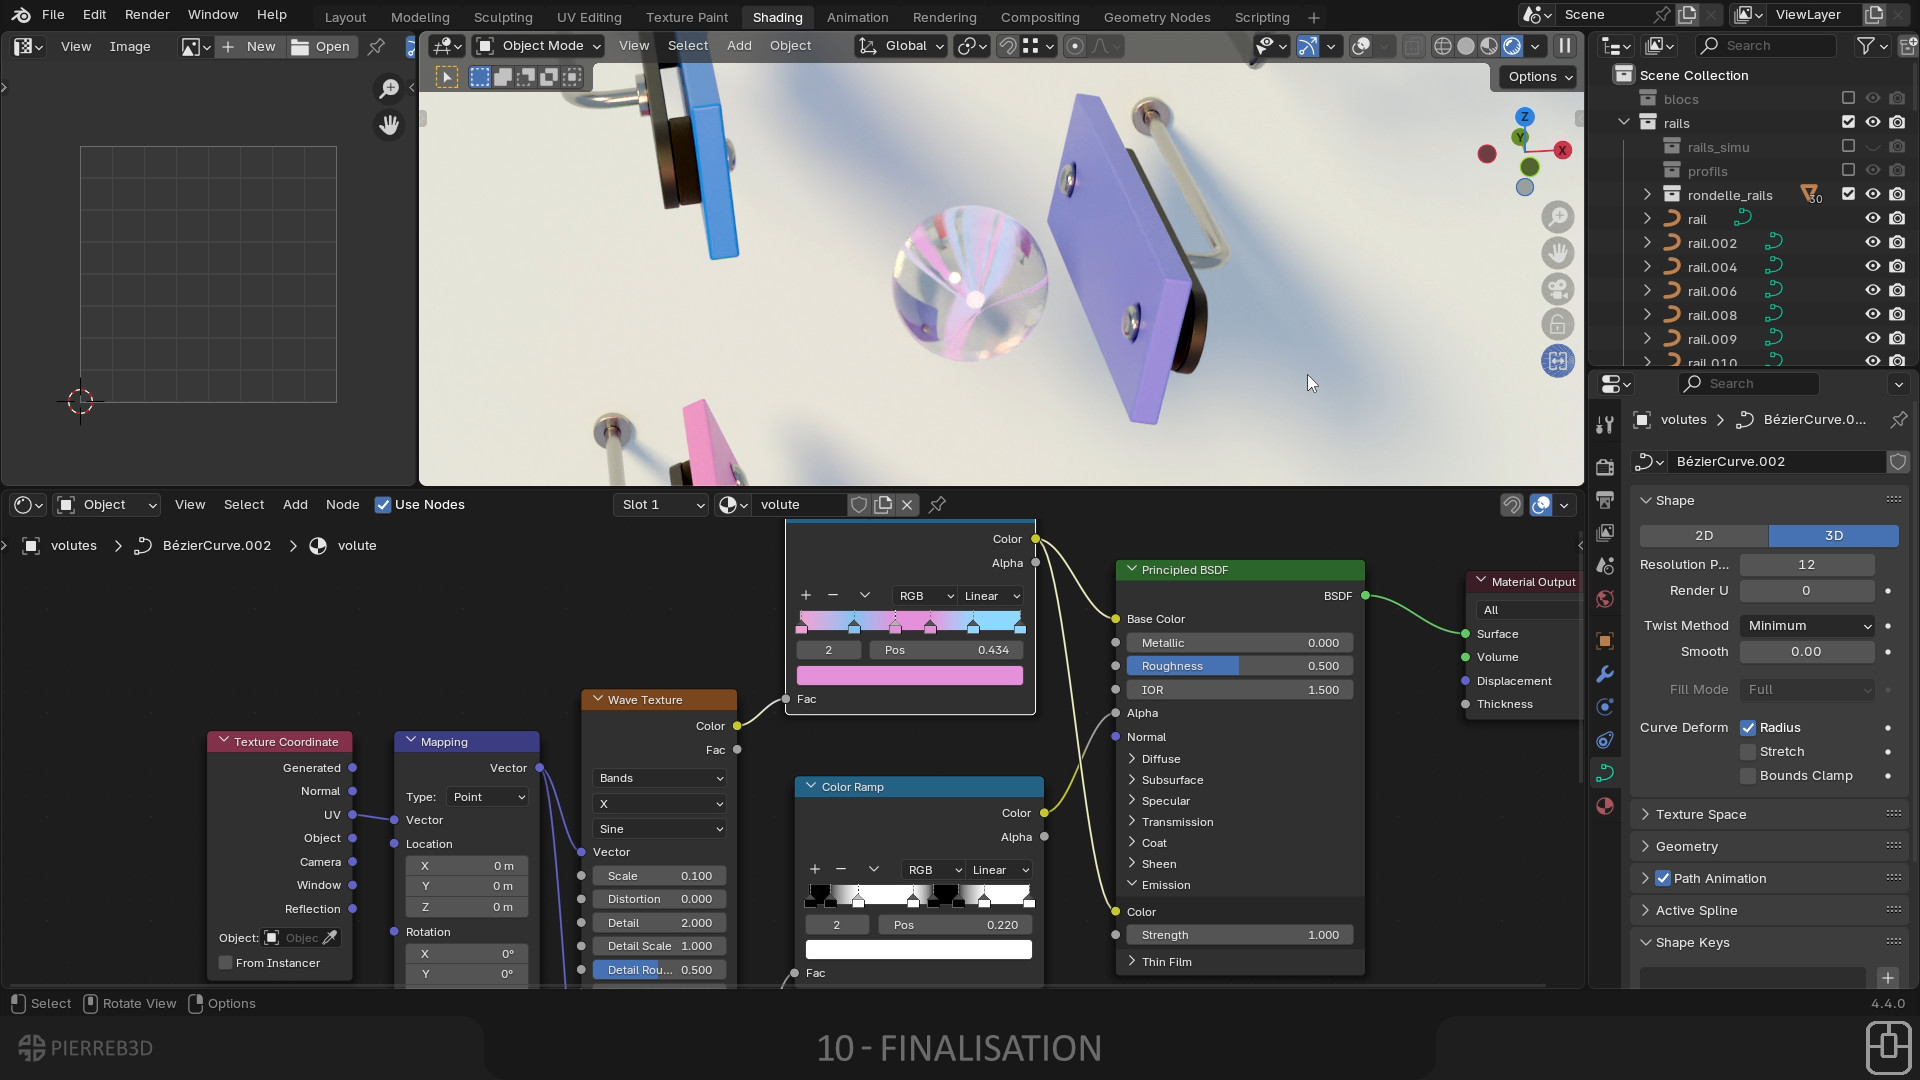Pin the volute material node tree
This screenshot has width=1920, height=1080.
(x=937, y=505)
